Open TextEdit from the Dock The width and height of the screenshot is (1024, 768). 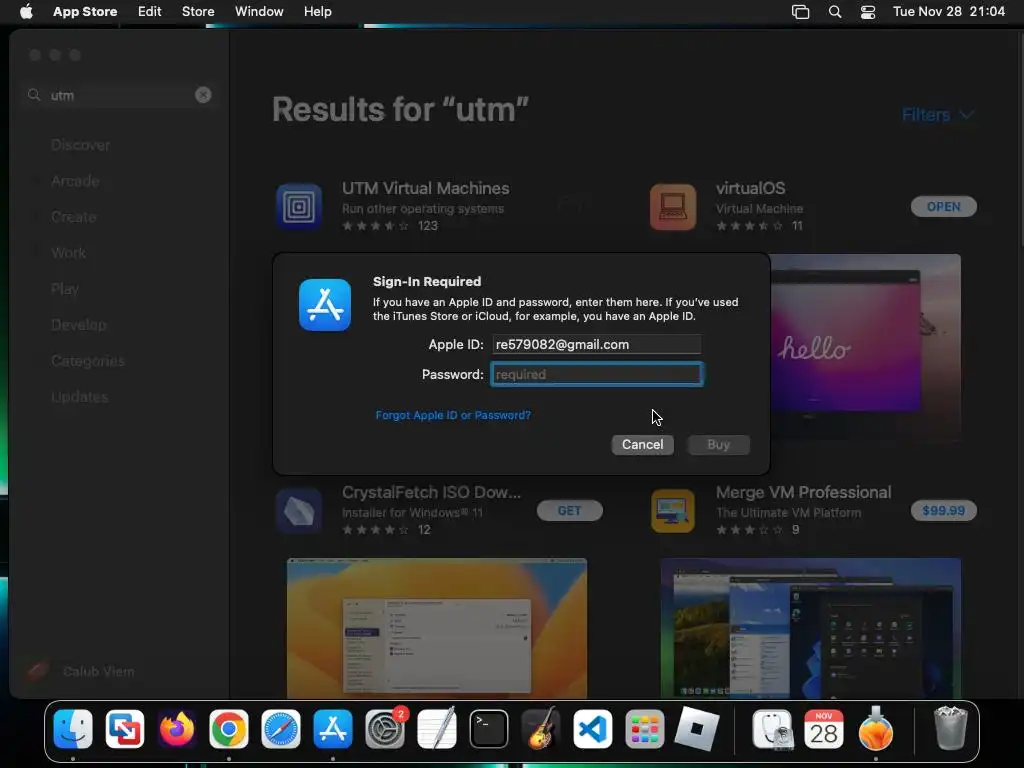(437, 729)
